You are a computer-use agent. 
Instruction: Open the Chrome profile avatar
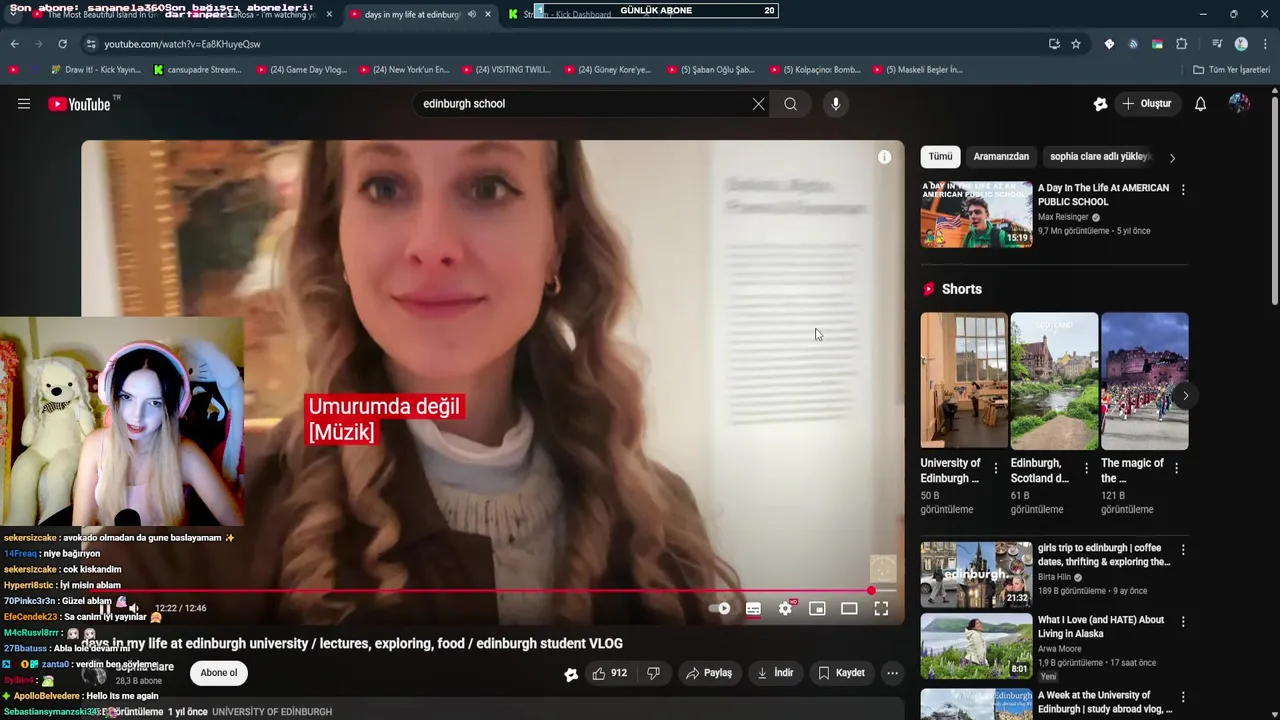[x=1241, y=44]
